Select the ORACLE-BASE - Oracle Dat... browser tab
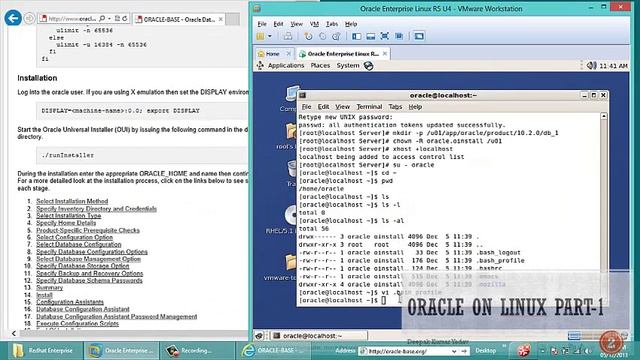Image resolution: width=640 pixels, height=360 pixels. (179, 19)
